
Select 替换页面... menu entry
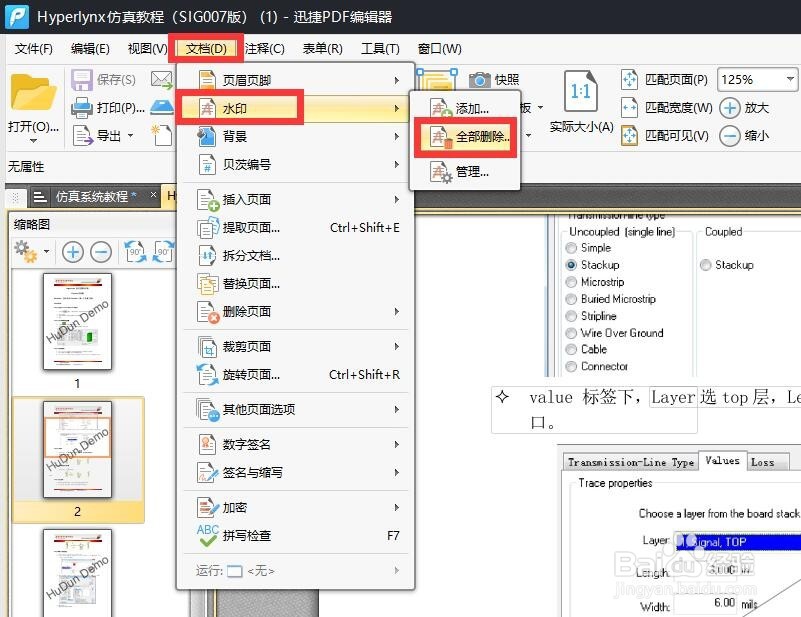pos(295,283)
